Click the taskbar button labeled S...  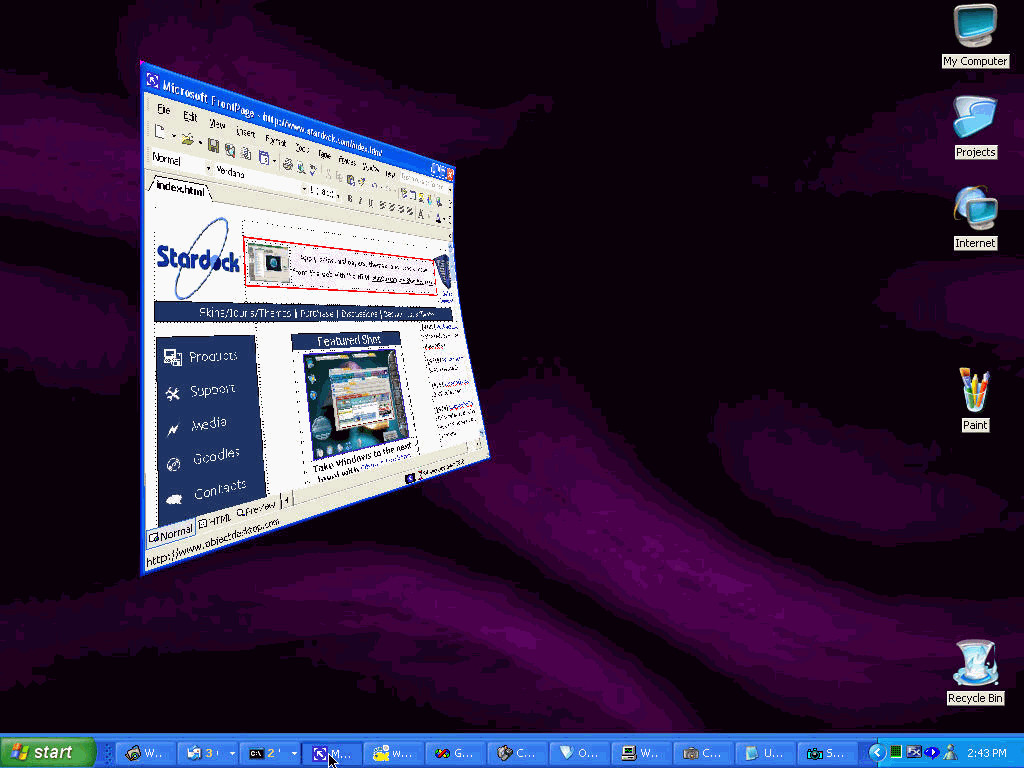(827, 753)
